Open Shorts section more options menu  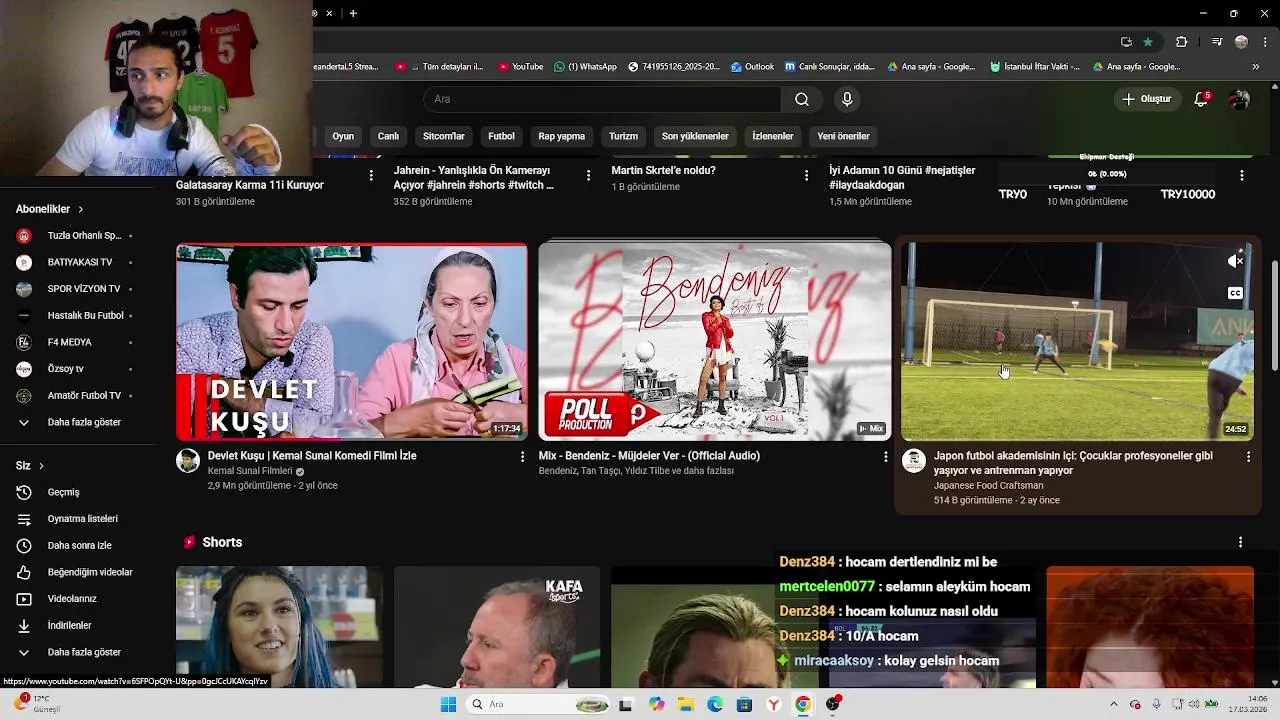pyautogui.click(x=1240, y=542)
